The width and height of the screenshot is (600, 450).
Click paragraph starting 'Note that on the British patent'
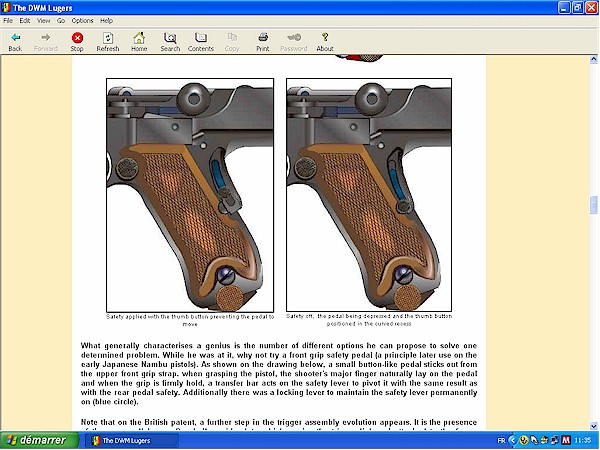tap(279, 424)
